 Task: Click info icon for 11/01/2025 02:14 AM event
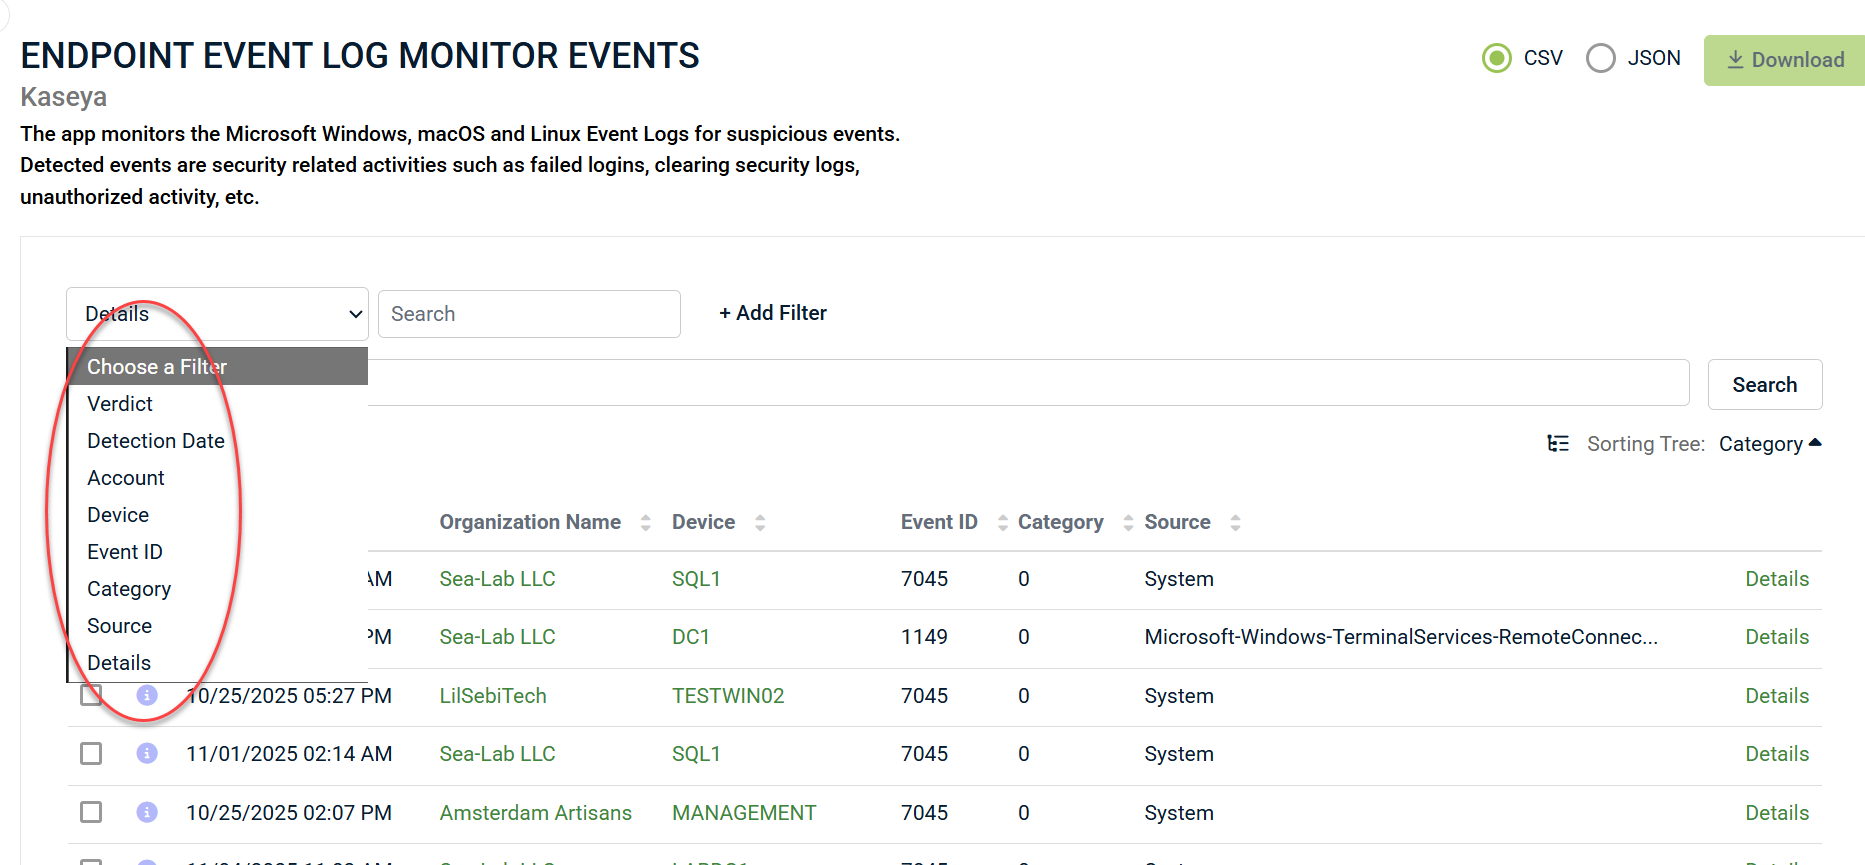tap(147, 753)
